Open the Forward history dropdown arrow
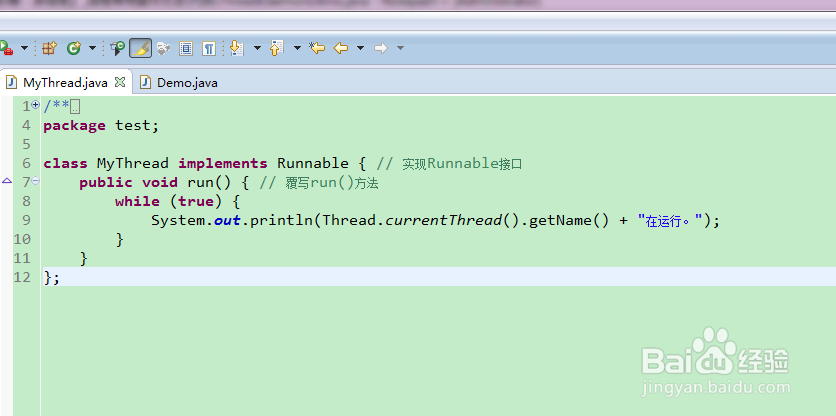Image resolution: width=836 pixels, height=416 pixels. click(400, 49)
